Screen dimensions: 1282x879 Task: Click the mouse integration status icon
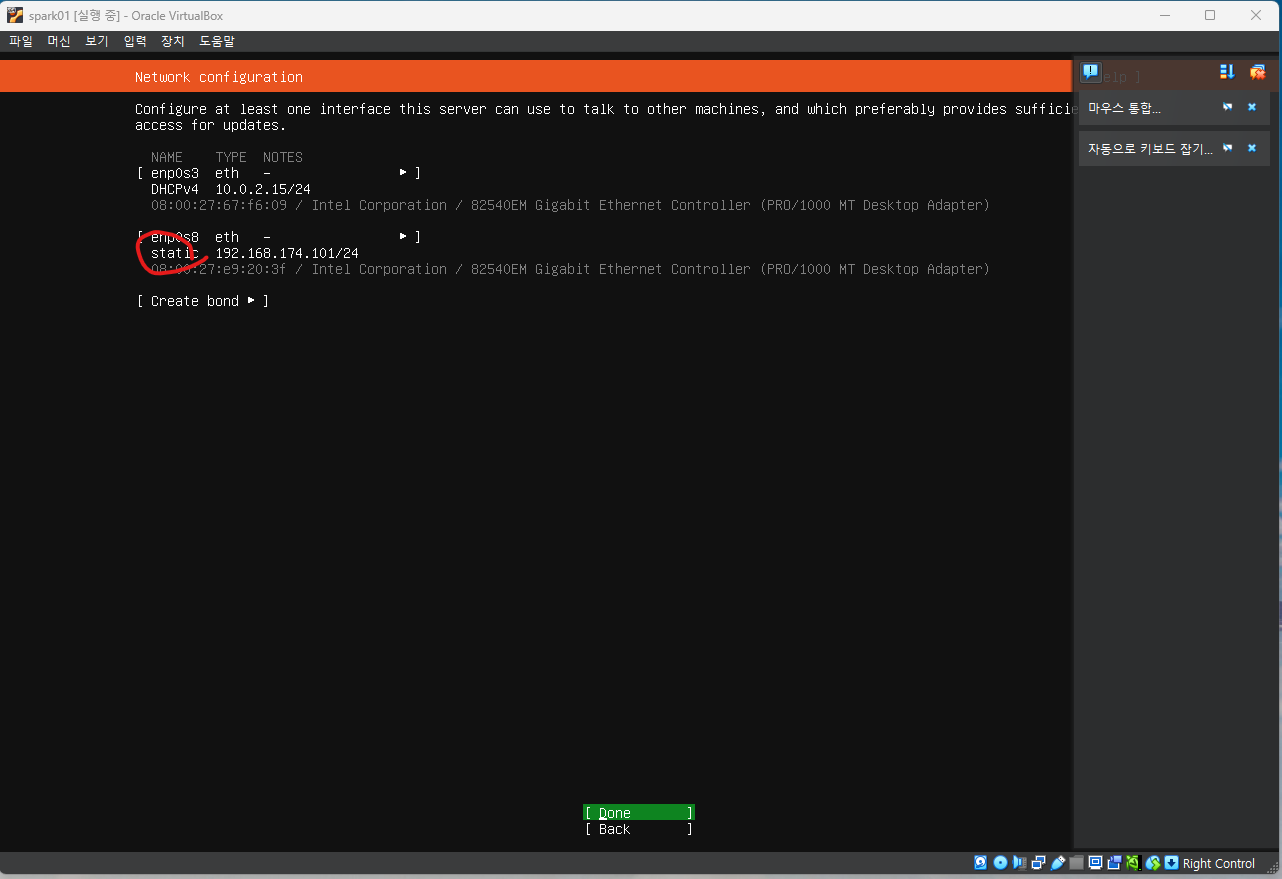pos(1153,863)
